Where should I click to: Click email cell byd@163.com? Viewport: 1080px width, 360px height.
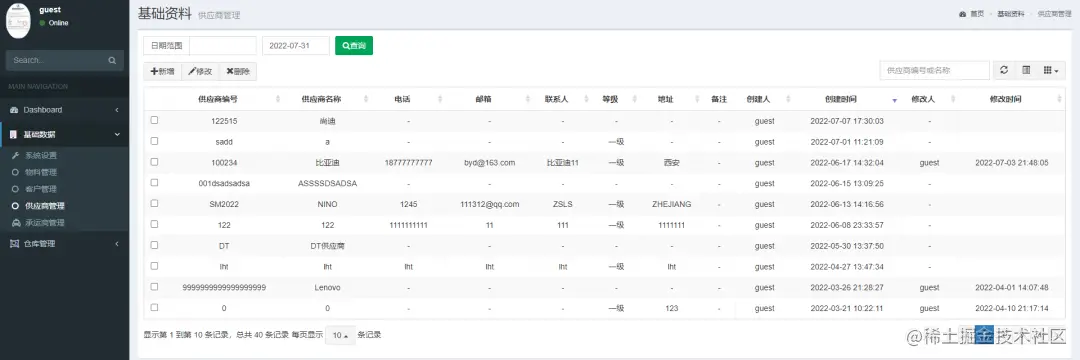click(490, 163)
